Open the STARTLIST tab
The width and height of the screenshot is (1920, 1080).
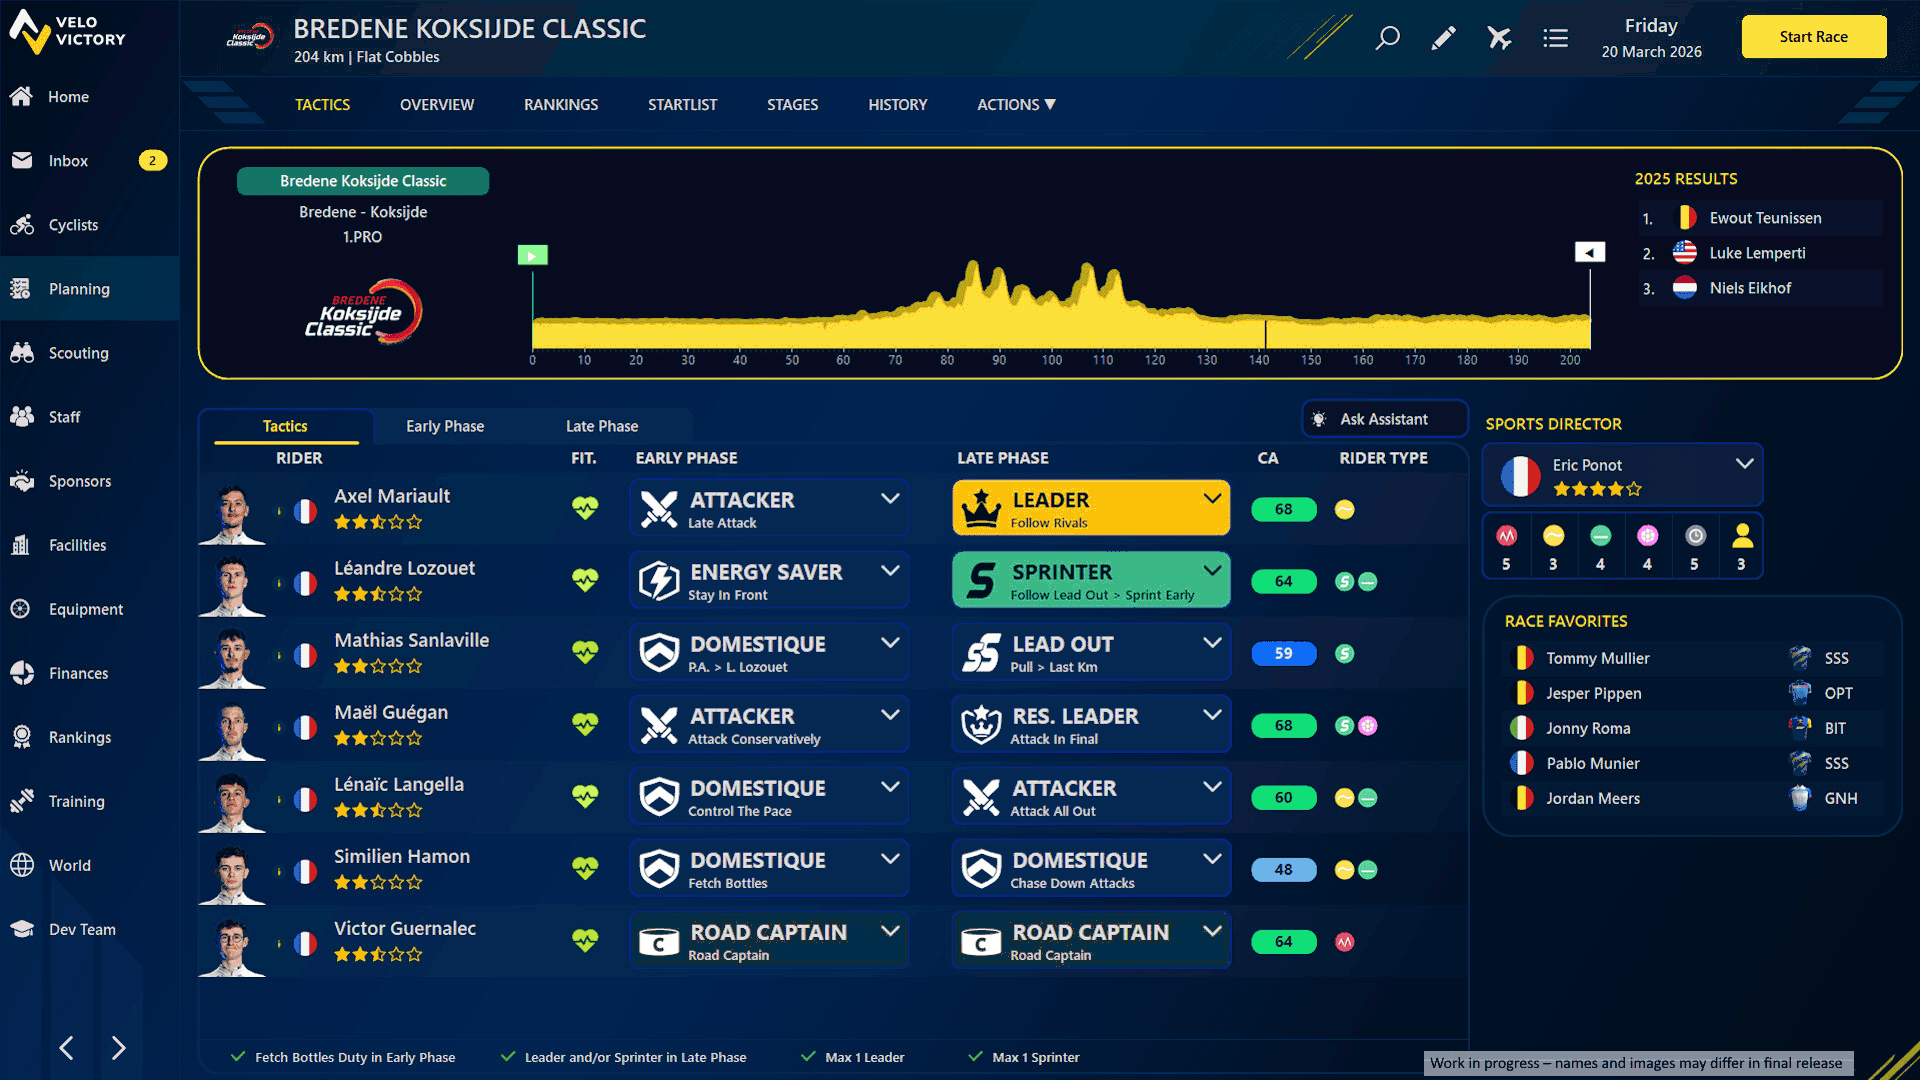[682, 104]
